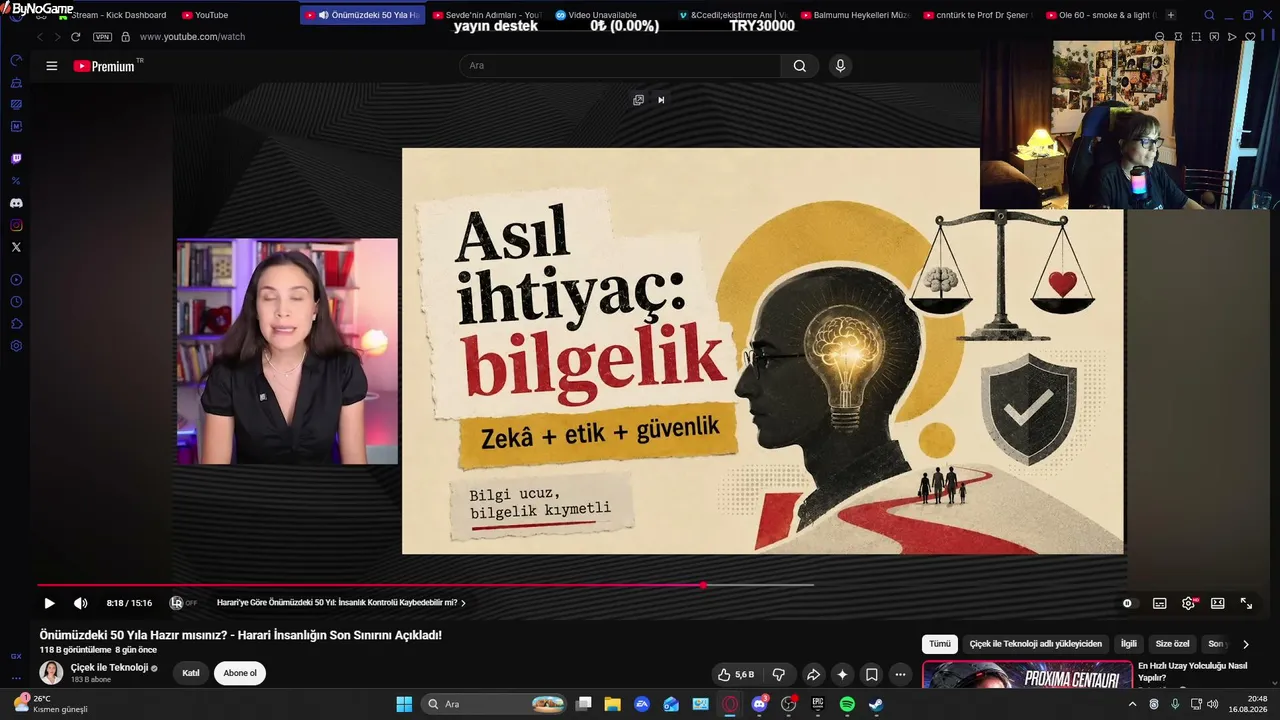Viewport: 1280px width, 720px height.
Task: Open the taskbar clock showing 20:48
Action: pos(1249,704)
